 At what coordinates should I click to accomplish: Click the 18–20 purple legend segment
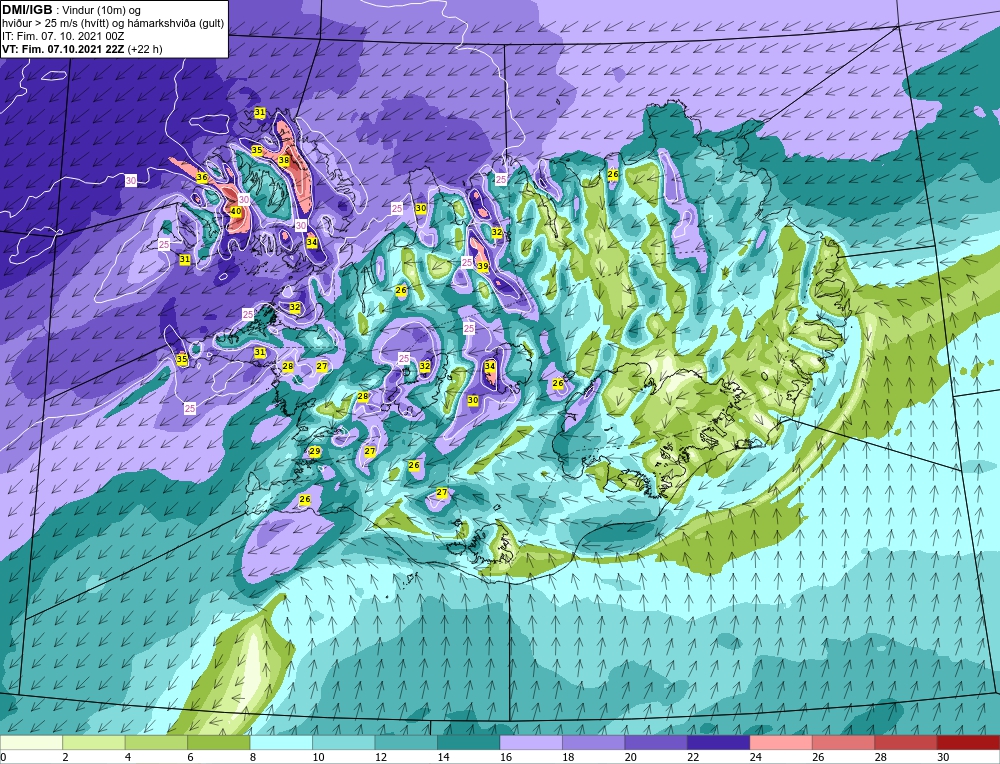coord(594,742)
